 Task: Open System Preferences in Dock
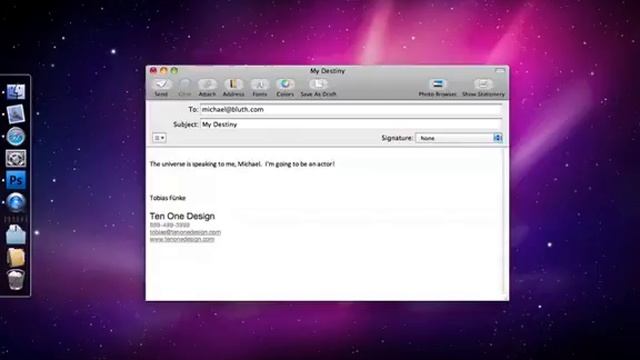(16, 158)
